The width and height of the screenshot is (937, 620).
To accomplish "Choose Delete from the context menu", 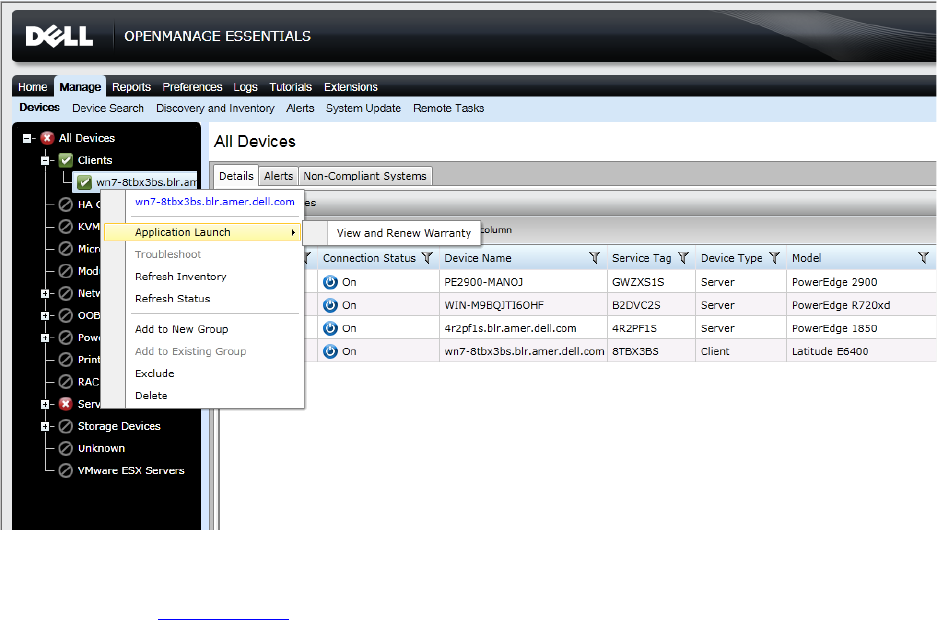I will click(151, 395).
